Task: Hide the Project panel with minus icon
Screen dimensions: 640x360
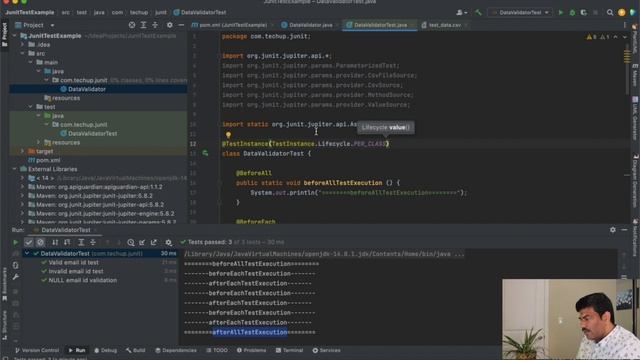Action: 181,25
